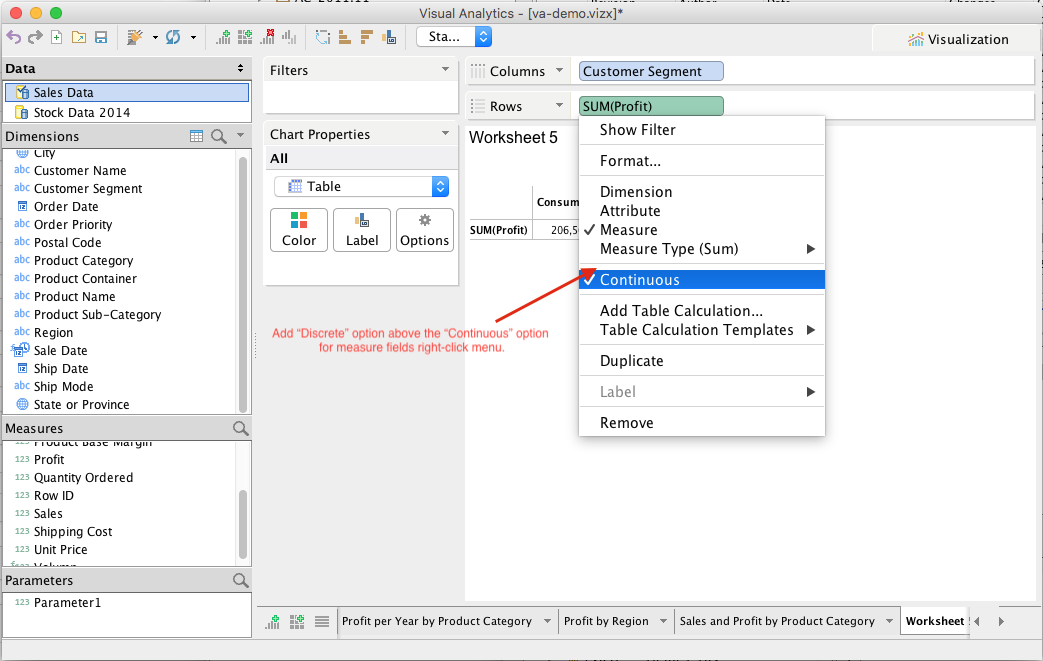Open the 'Sta...' view size combo box
1043x661 pixels.
click(454, 37)
